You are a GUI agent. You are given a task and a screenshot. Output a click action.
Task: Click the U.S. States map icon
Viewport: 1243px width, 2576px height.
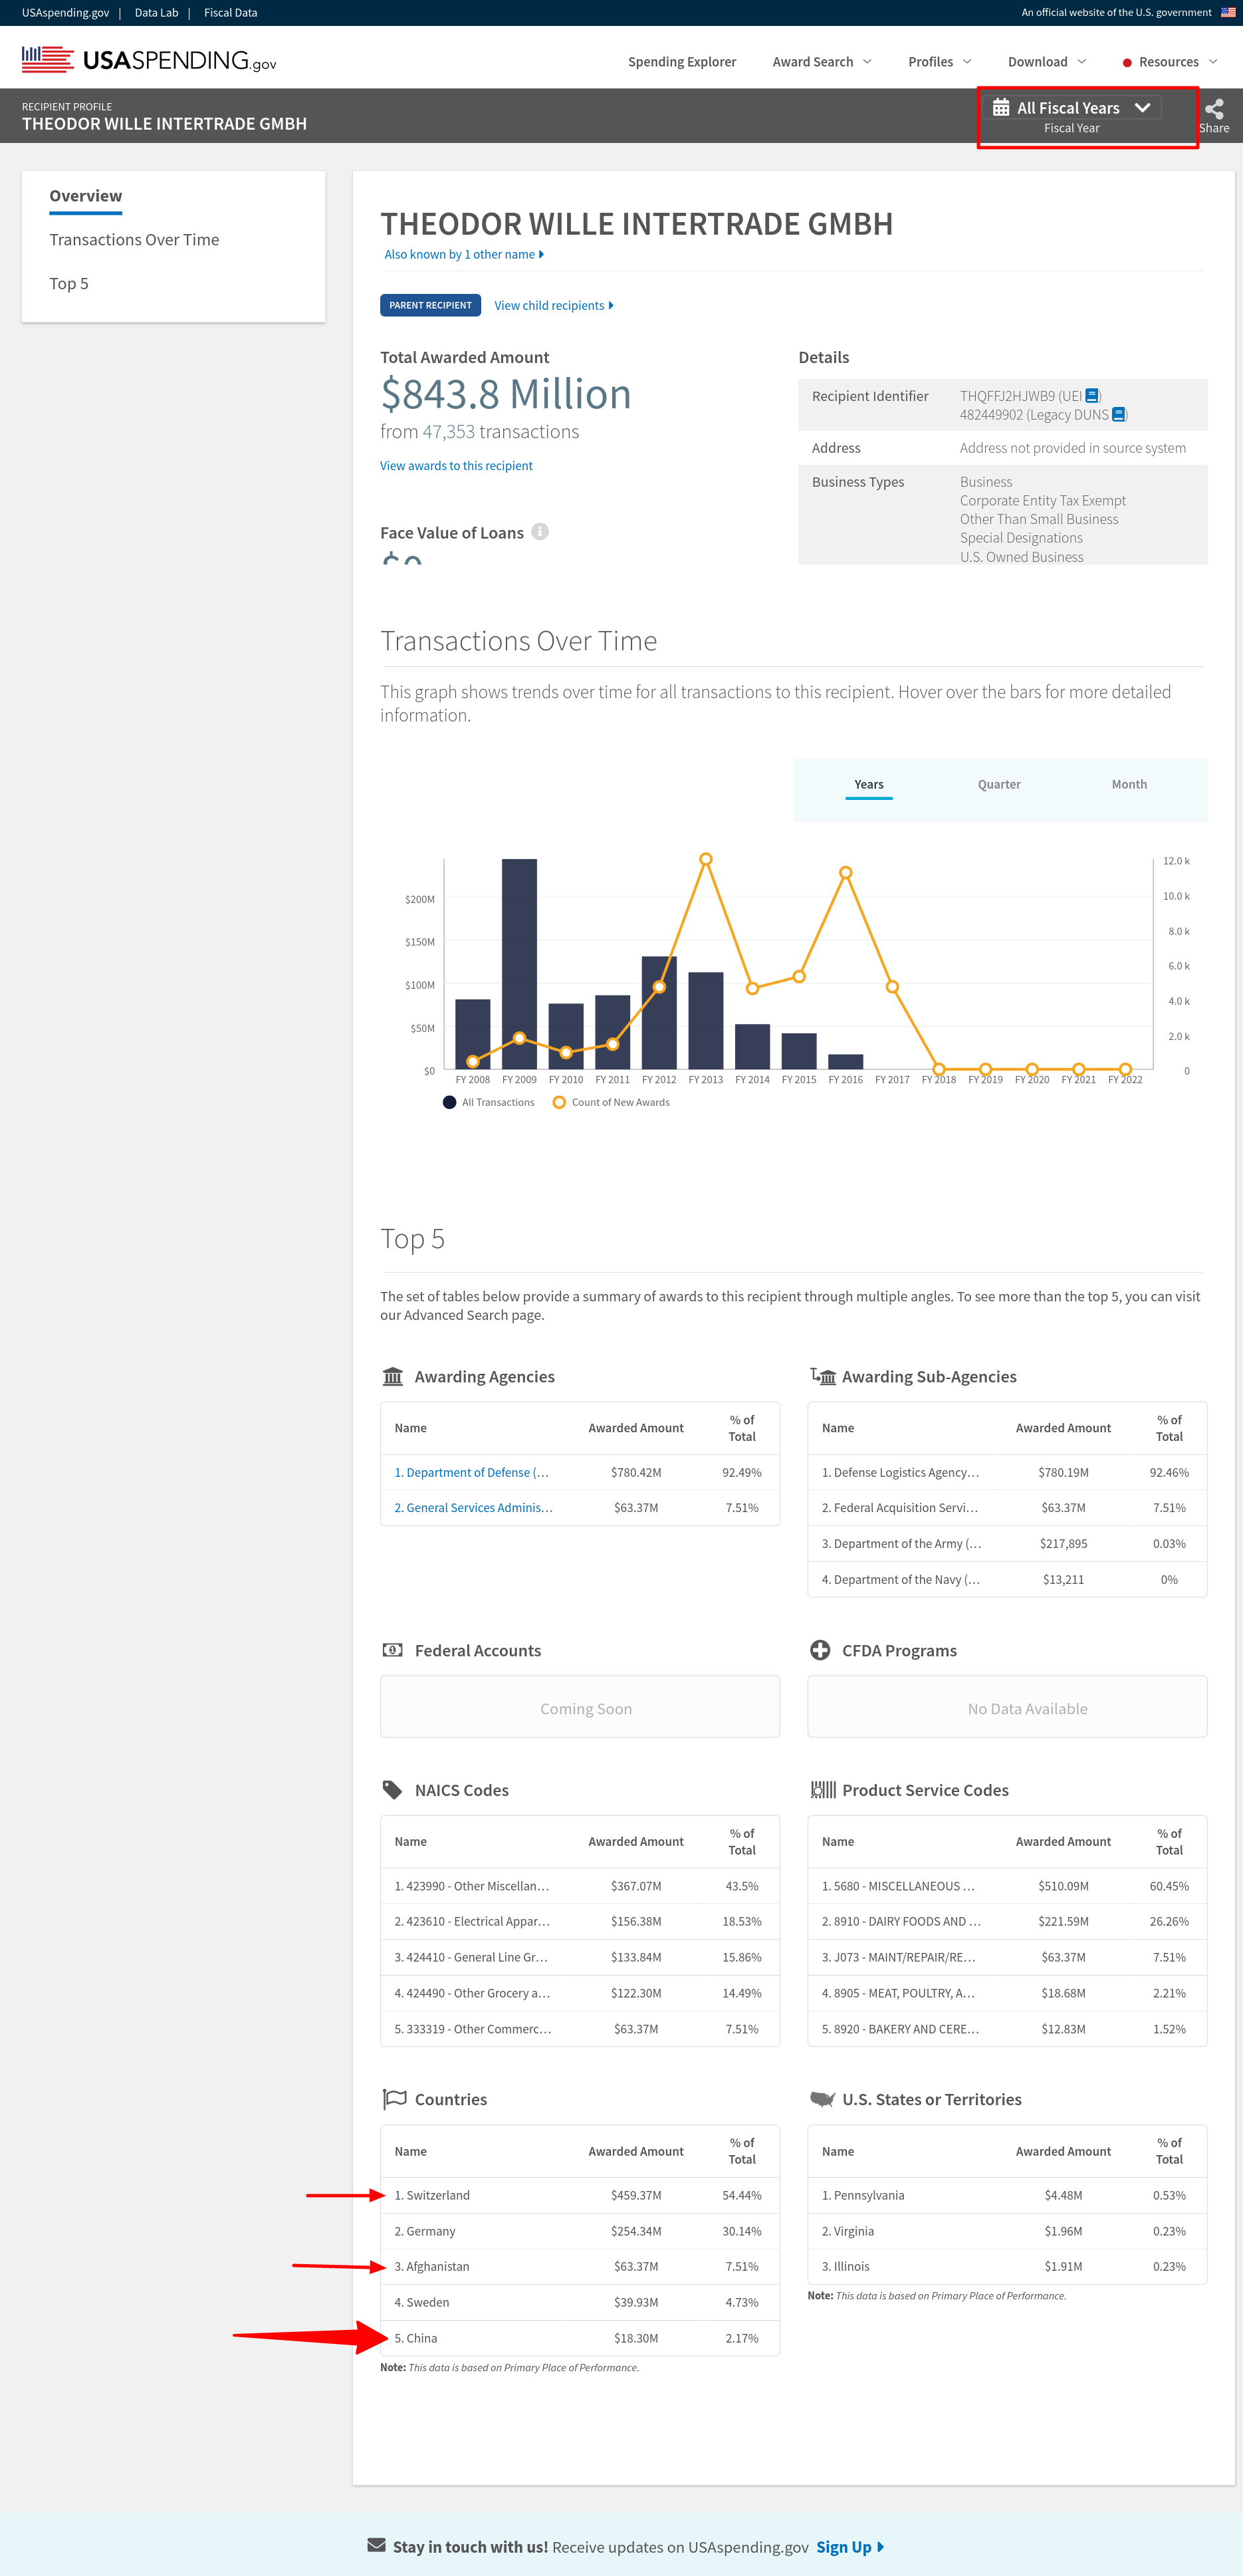point(822,2099)
